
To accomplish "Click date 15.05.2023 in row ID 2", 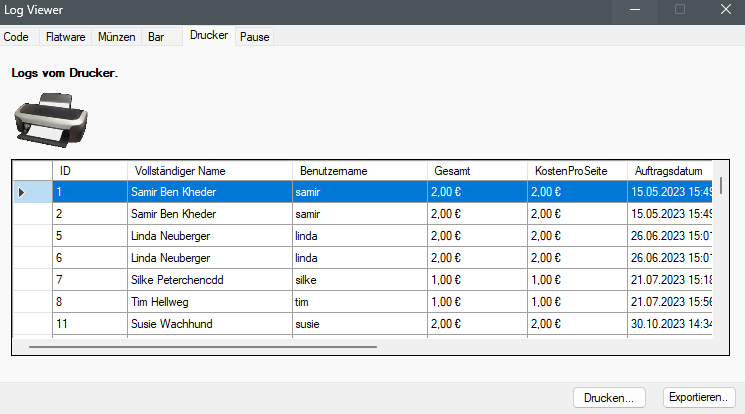I will (x=670, y=214).
